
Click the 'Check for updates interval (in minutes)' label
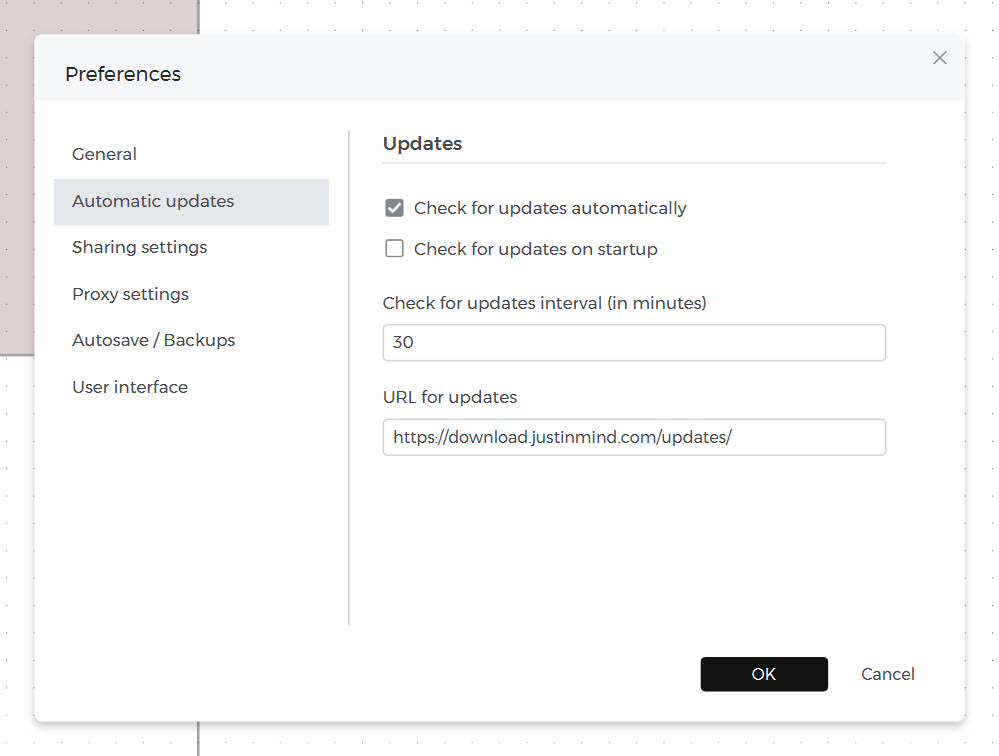click(x=544, y=303)
